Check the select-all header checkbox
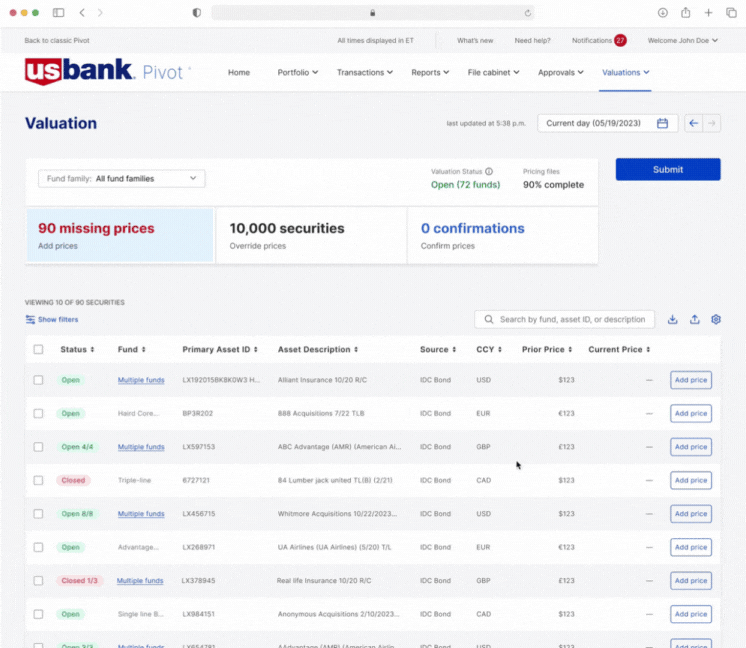 coord(38,349)
